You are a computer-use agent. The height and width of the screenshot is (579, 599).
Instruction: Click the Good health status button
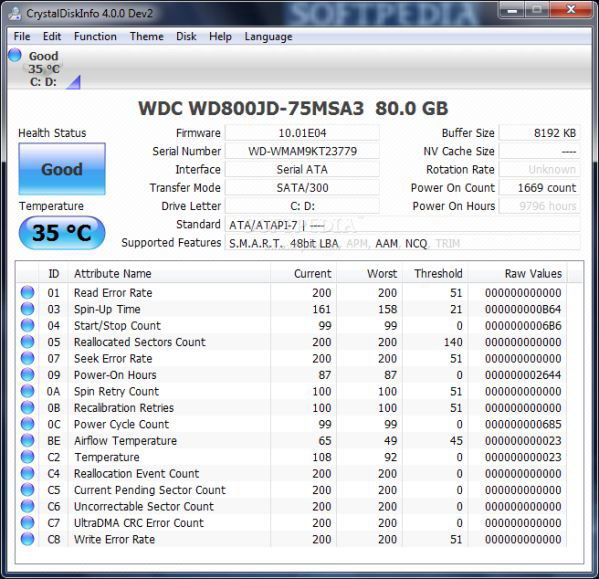pyautogui.click(x=62, y=169)
